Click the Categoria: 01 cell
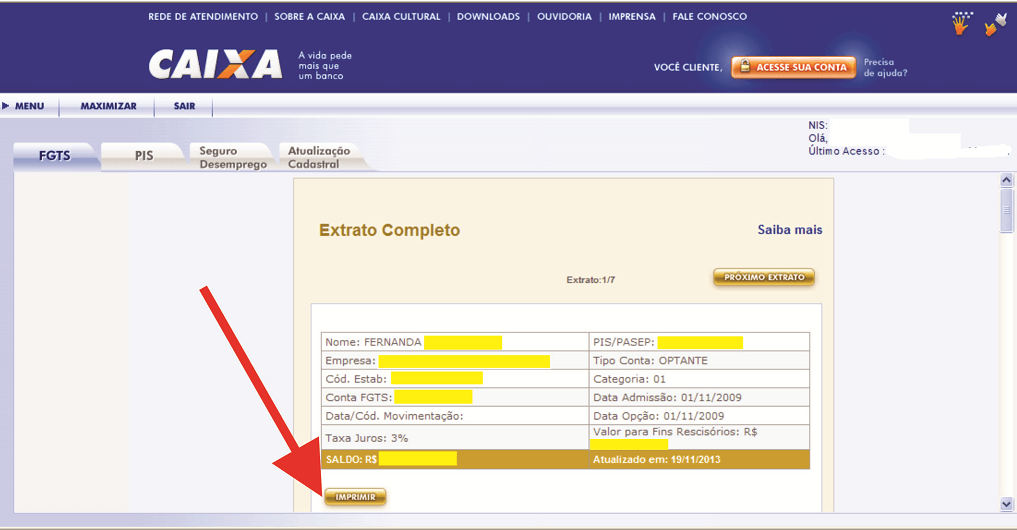The image size is (1017, 530). pyautogui.click(x=699, y=379)
